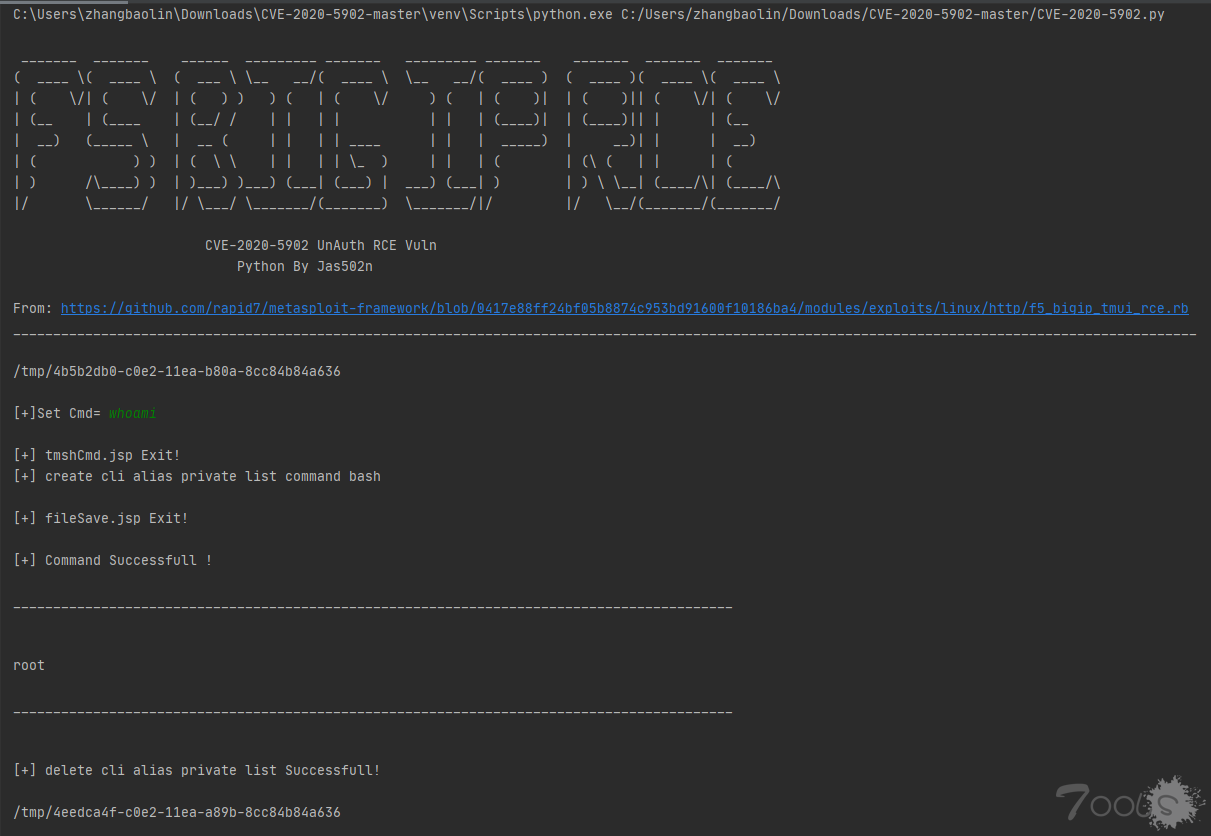Select the 'root' command output
The height and width of the screenshot is (836, 1211).
pos(29,666)
